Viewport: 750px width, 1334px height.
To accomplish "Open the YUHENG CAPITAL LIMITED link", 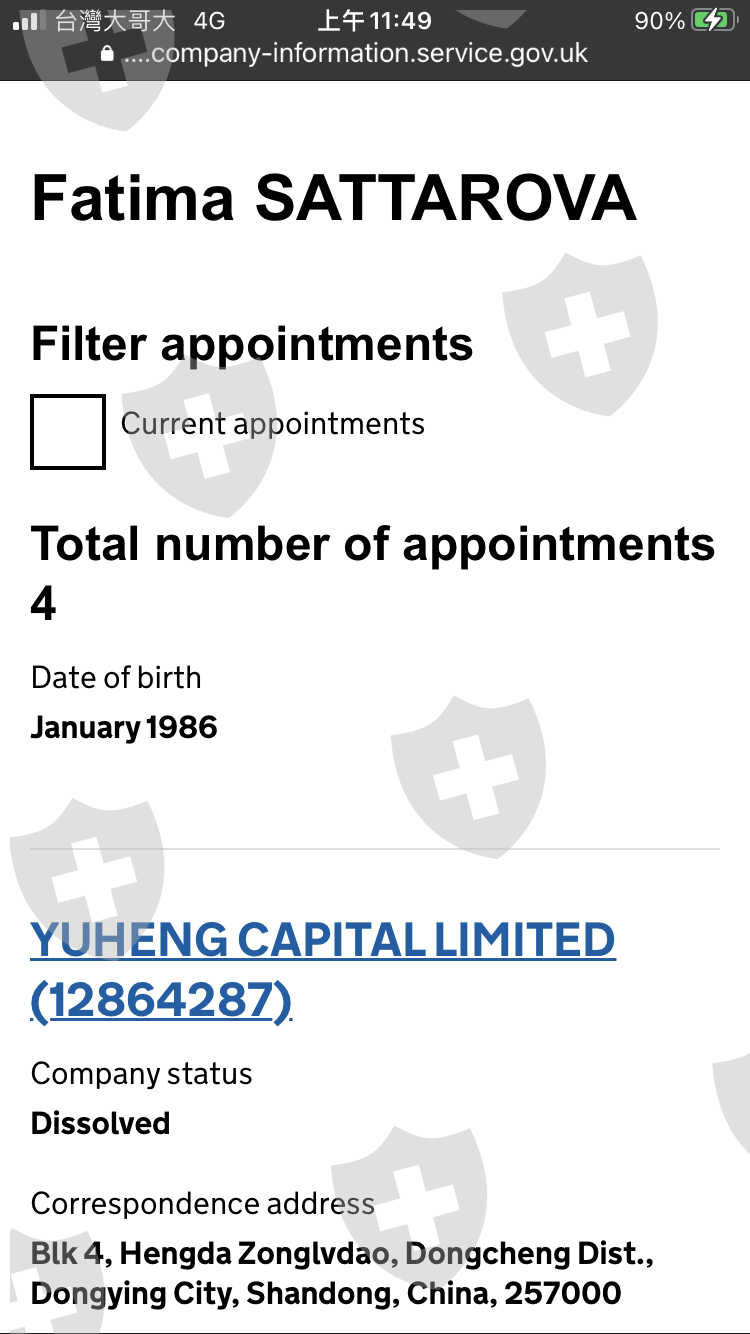I will pyautogui.click(x=322, y=940).
